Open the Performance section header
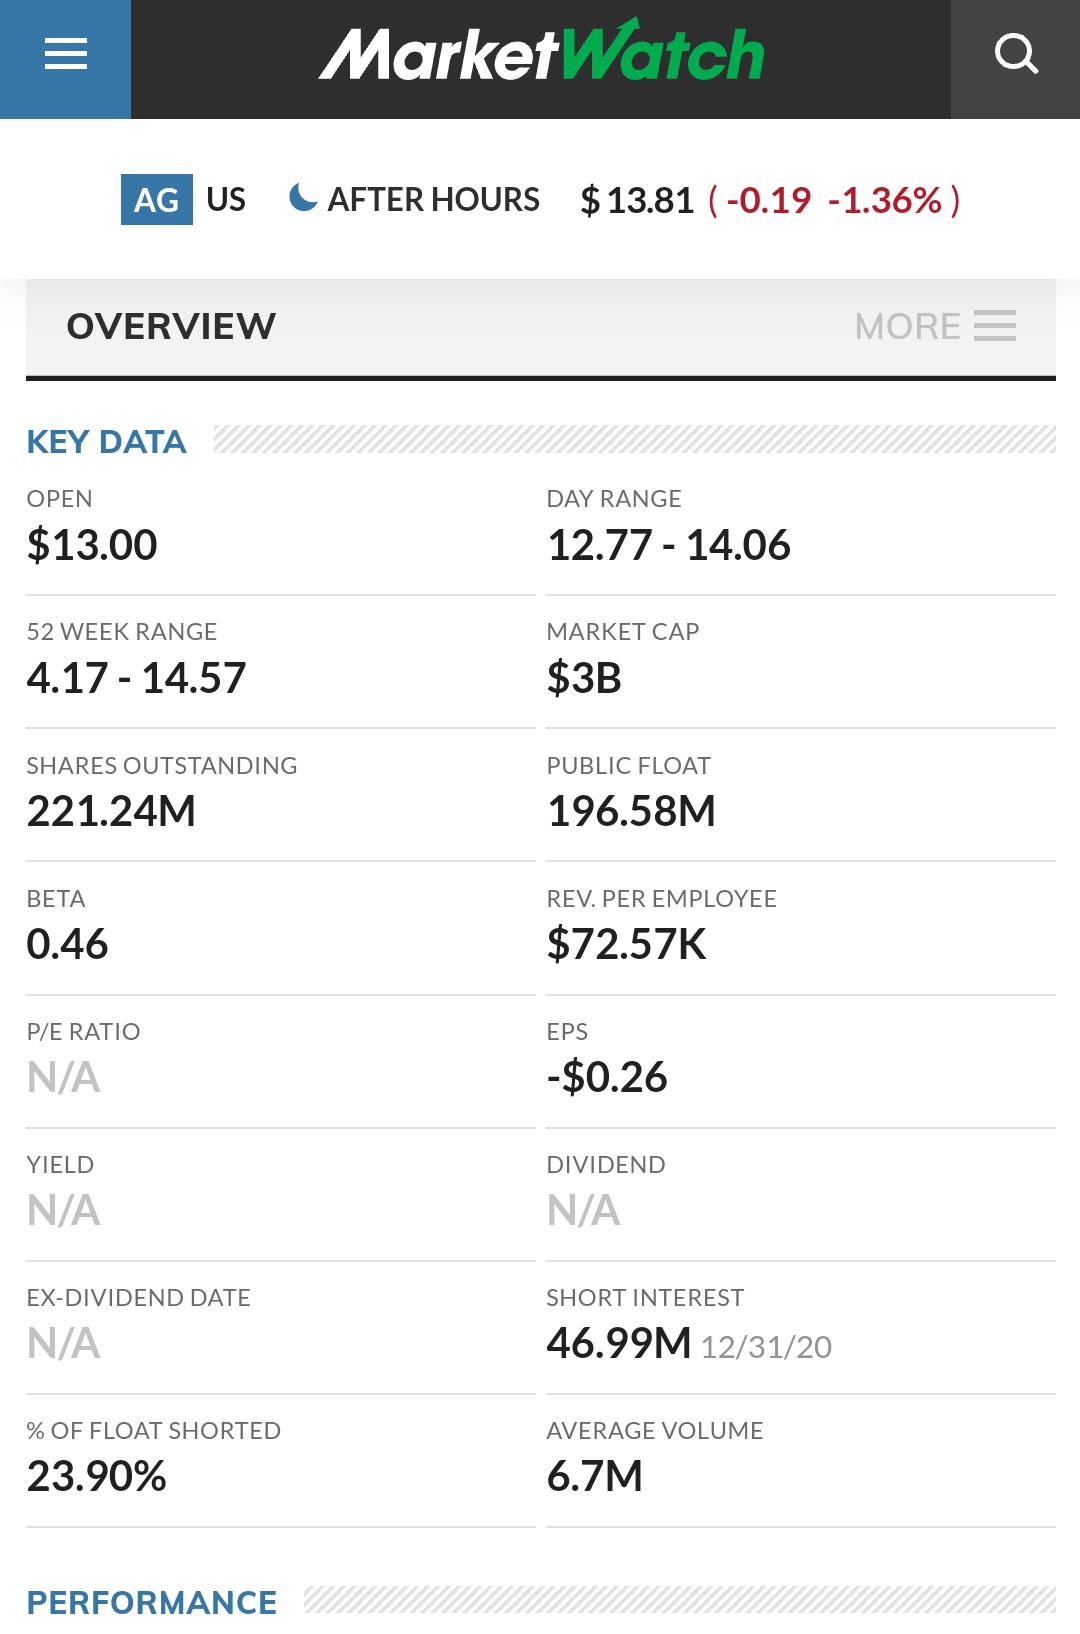The image size is (1080, 1634). pos(152,1602)
